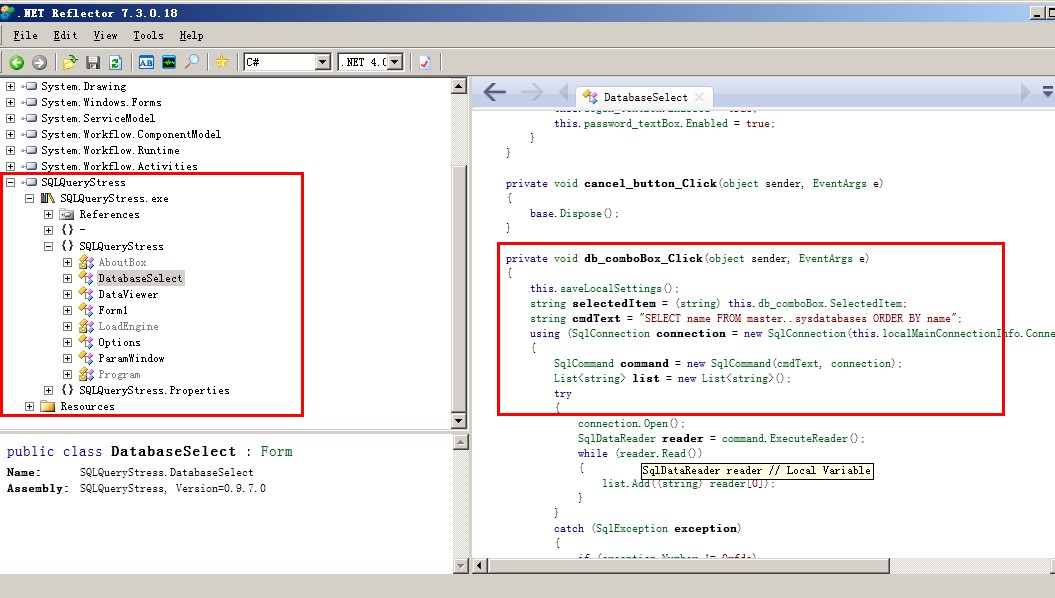This screenshot has width=1055, height=598.
Task: Click the checkmark document toolbar icon
Action: click(425, 63)
